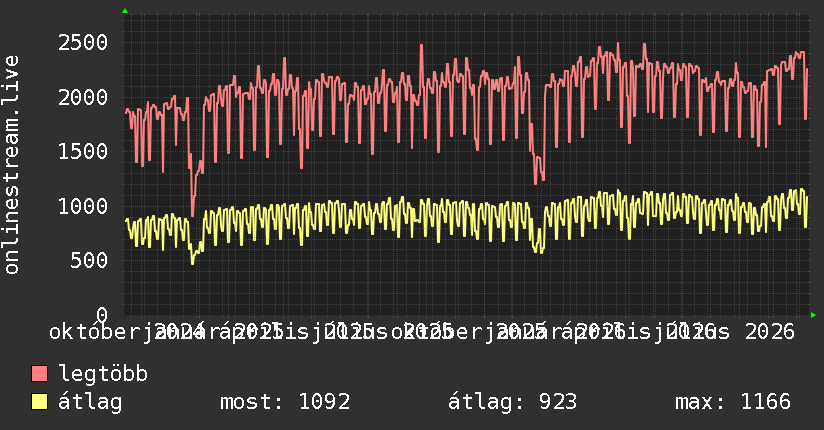Image resolution: width=824 pixels, height=430 pixels.
Task: Click the átlag: 923 statistic
Action: (512, 402)
